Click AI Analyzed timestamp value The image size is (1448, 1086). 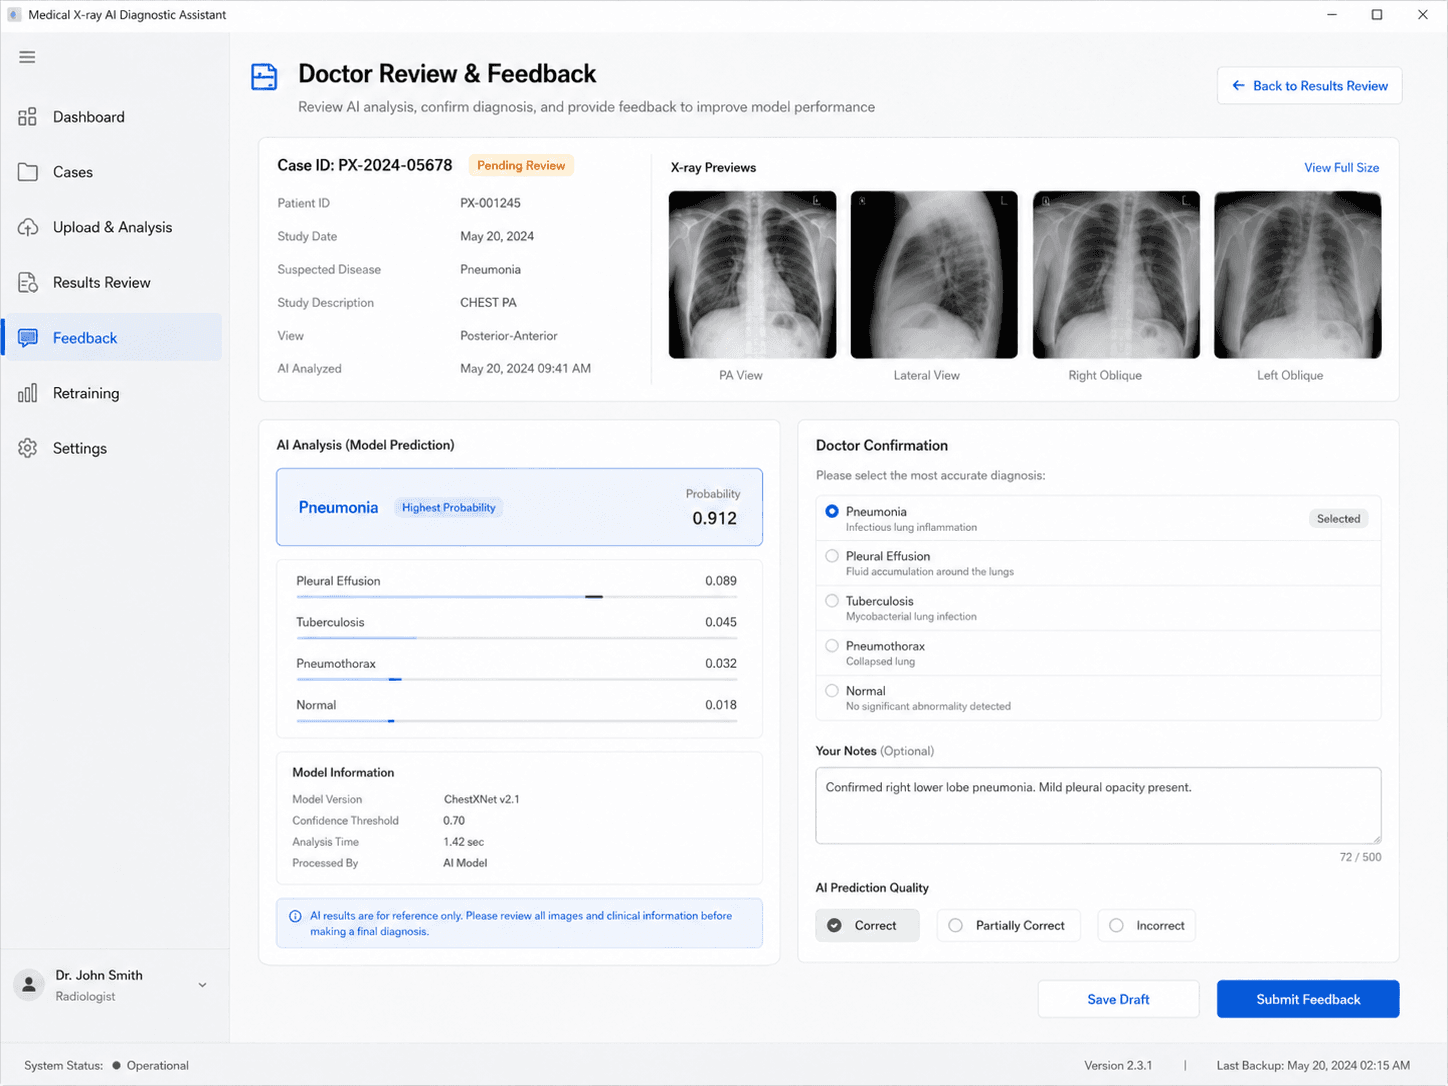click(525, 369)
